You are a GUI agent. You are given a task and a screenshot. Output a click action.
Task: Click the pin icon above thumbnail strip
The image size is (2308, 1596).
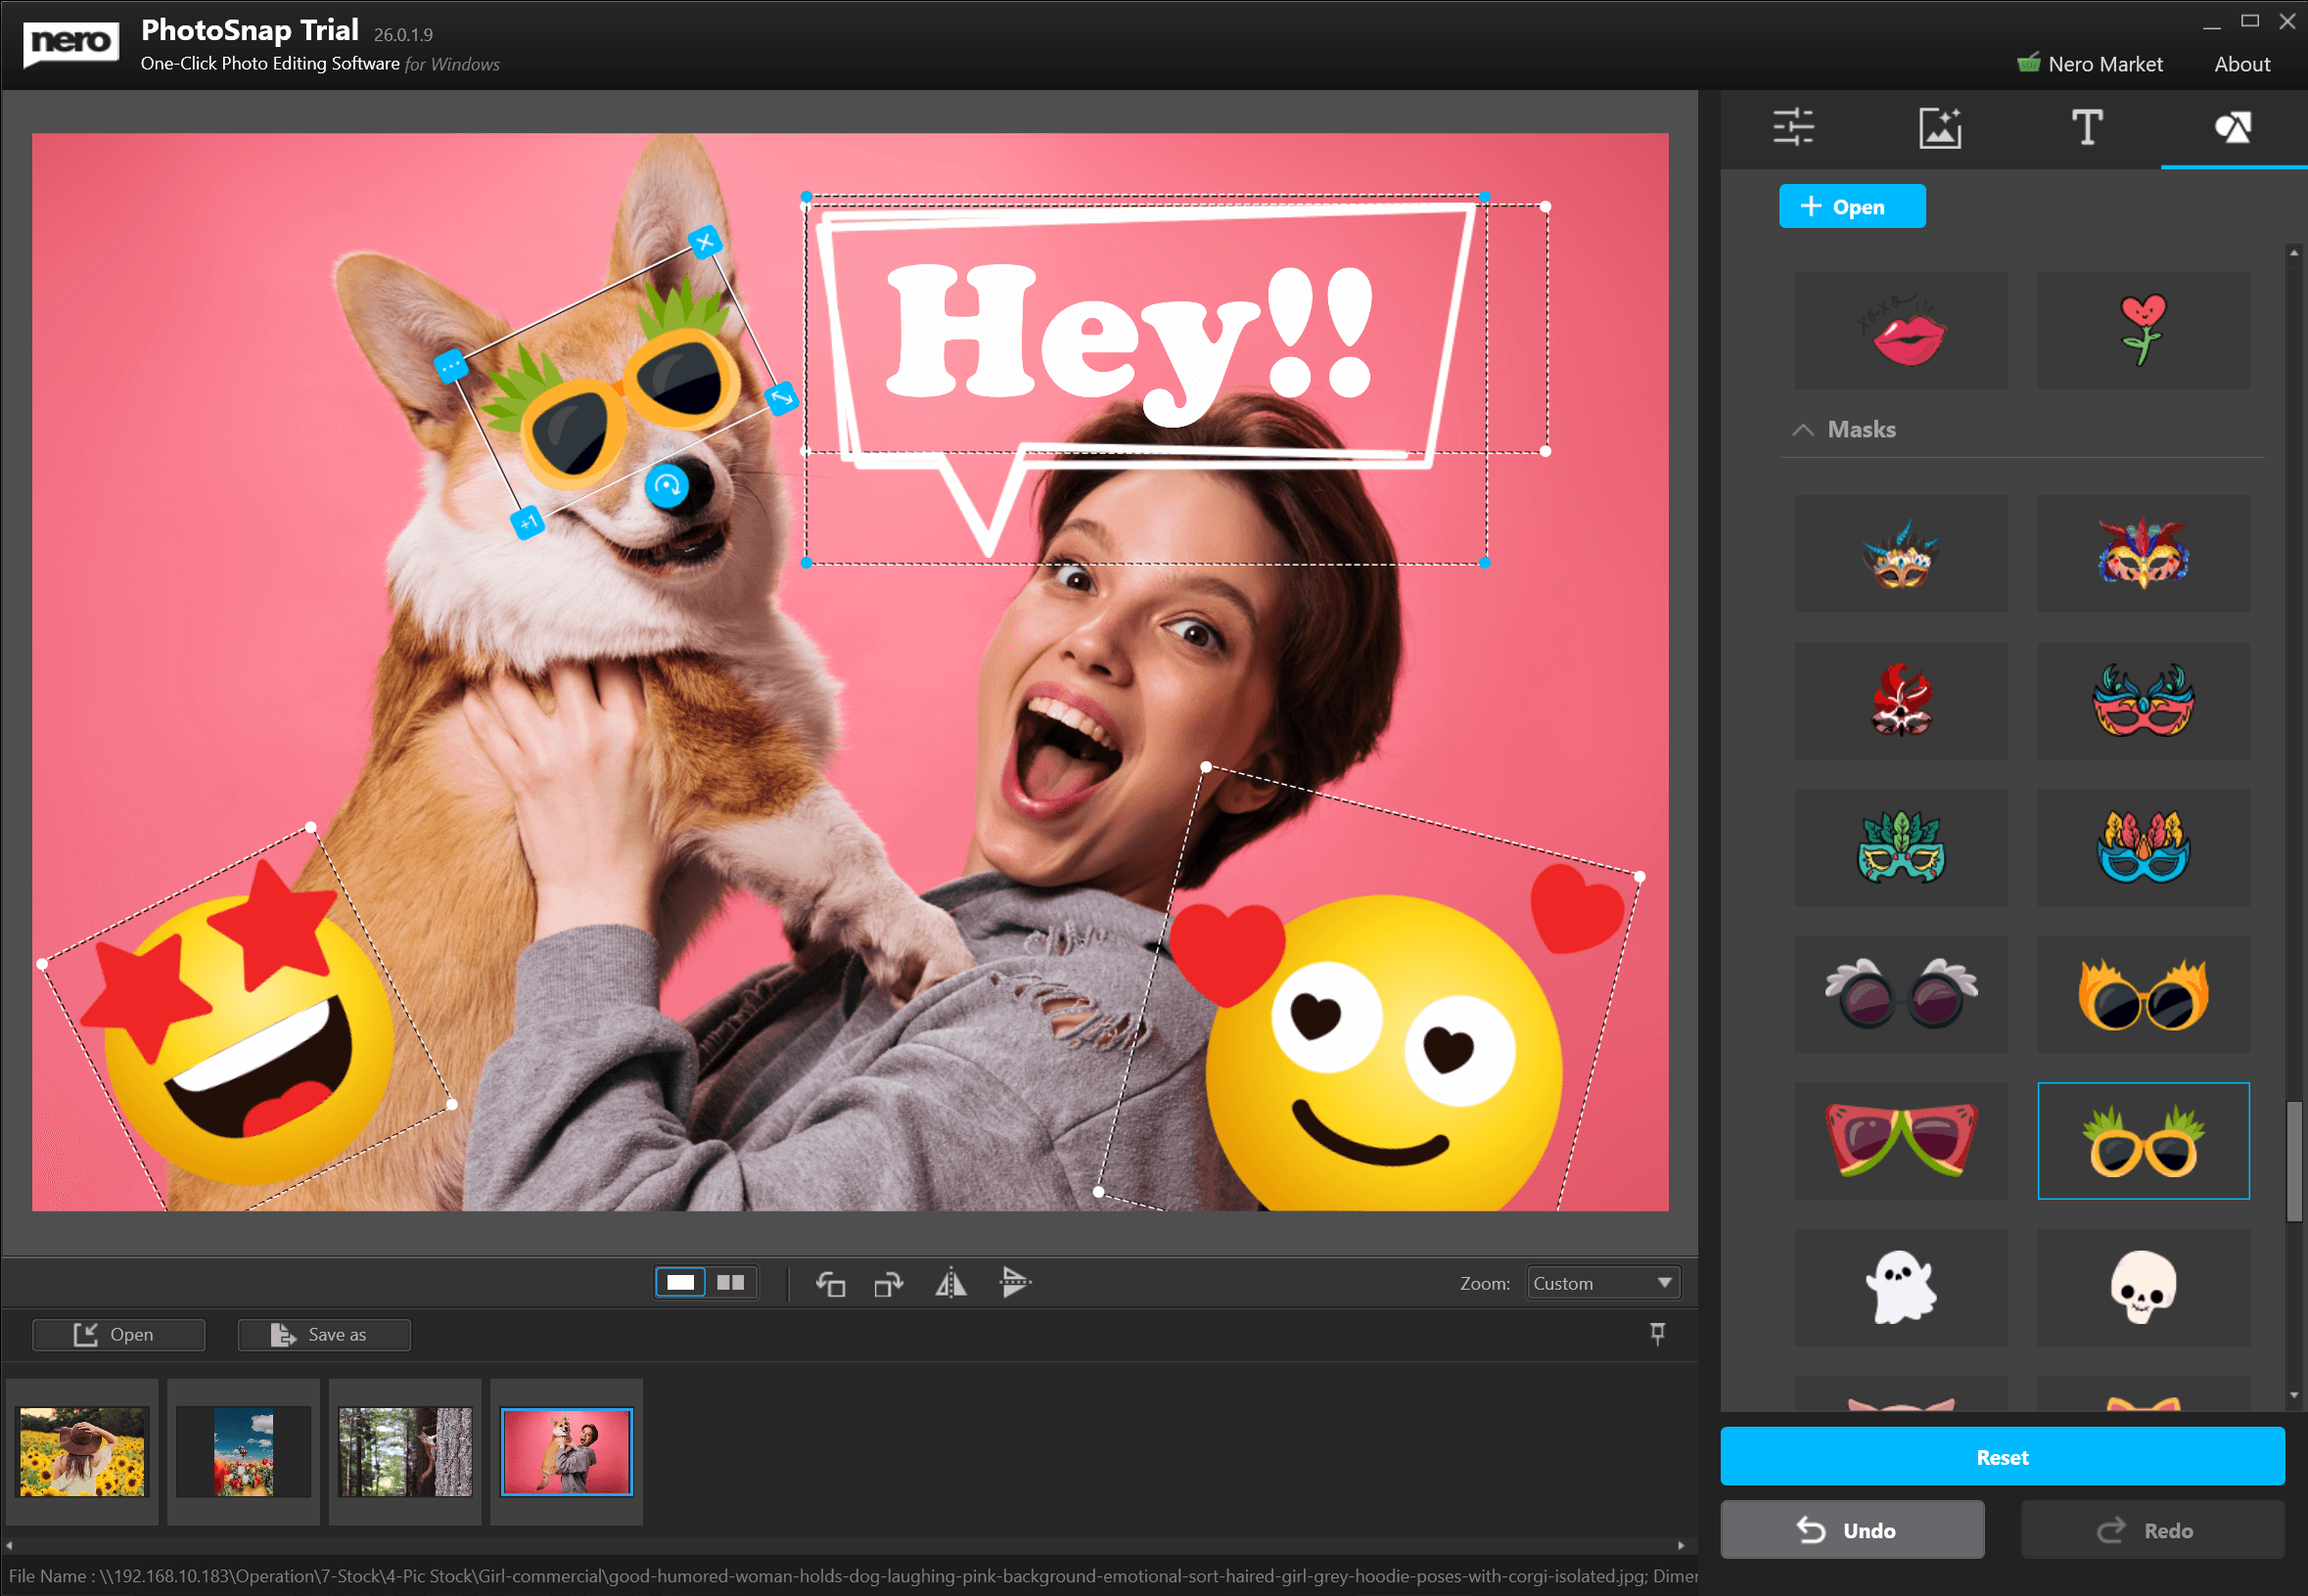pyautogui.click(x=1657, y=1333)
